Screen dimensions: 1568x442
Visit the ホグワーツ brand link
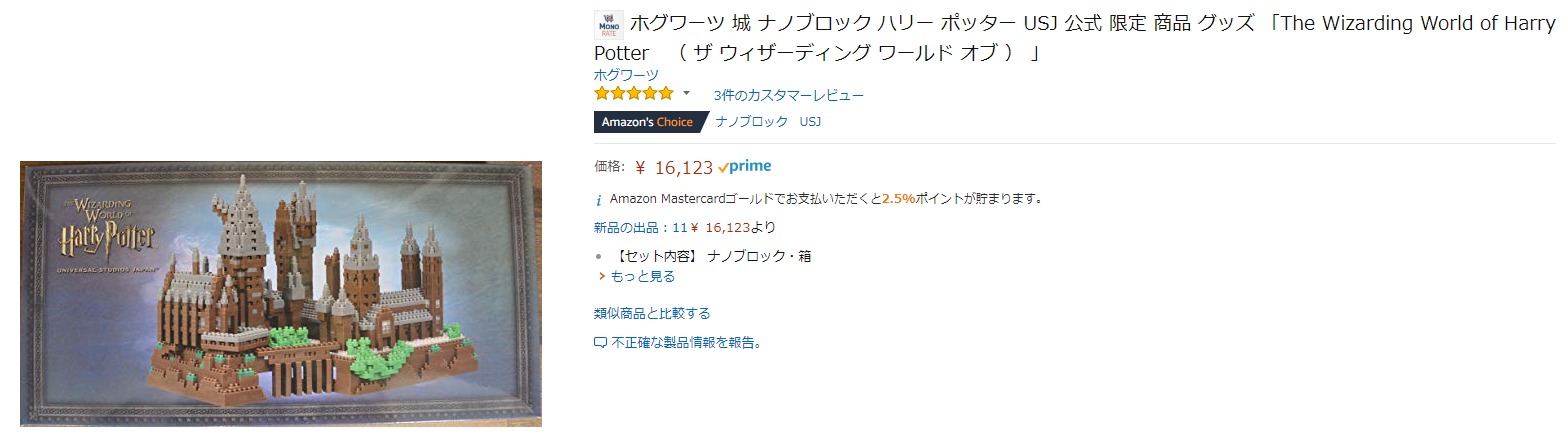(625, 75)
